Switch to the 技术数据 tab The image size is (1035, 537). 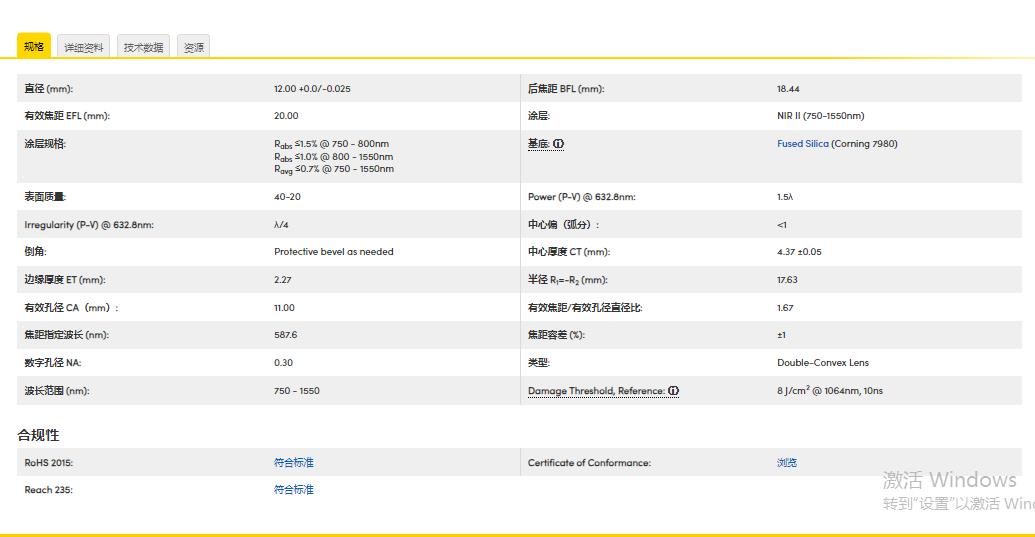[143, 47]
